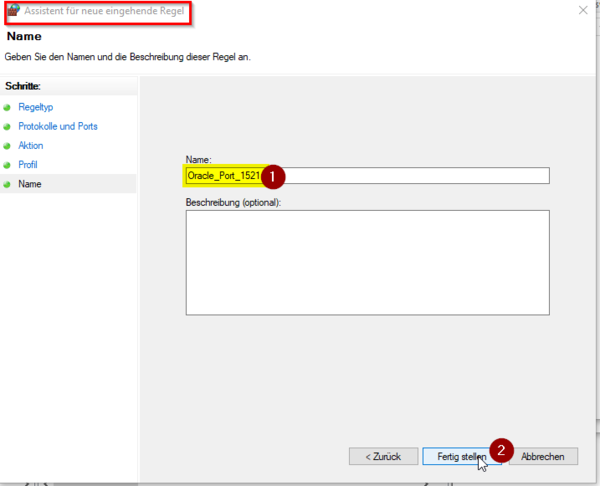This screenshot has width=600, height=486.
Task: Select the Name step in sidebar
Action: pos(30,184)
